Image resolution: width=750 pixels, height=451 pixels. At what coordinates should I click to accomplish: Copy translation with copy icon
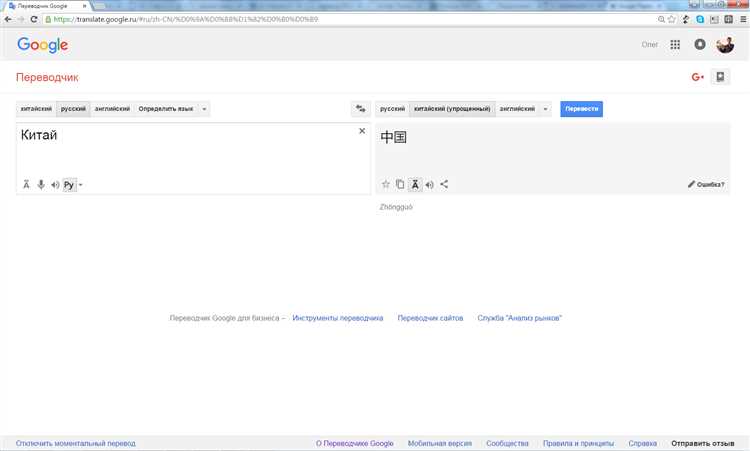click(x=400, y=184)
